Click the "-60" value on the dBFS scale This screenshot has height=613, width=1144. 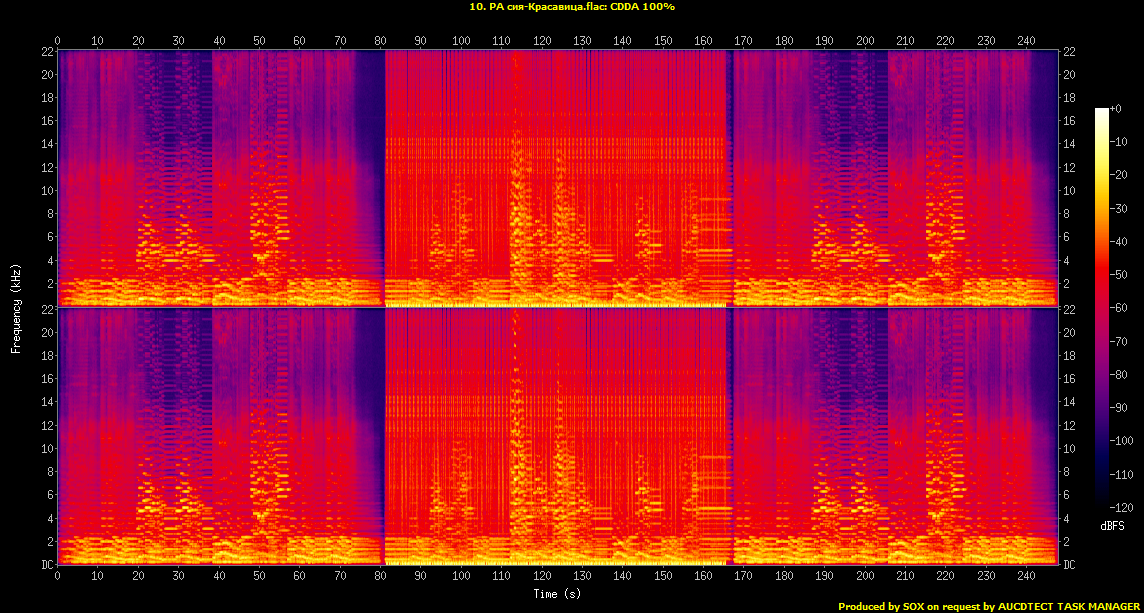point(1118,307)
